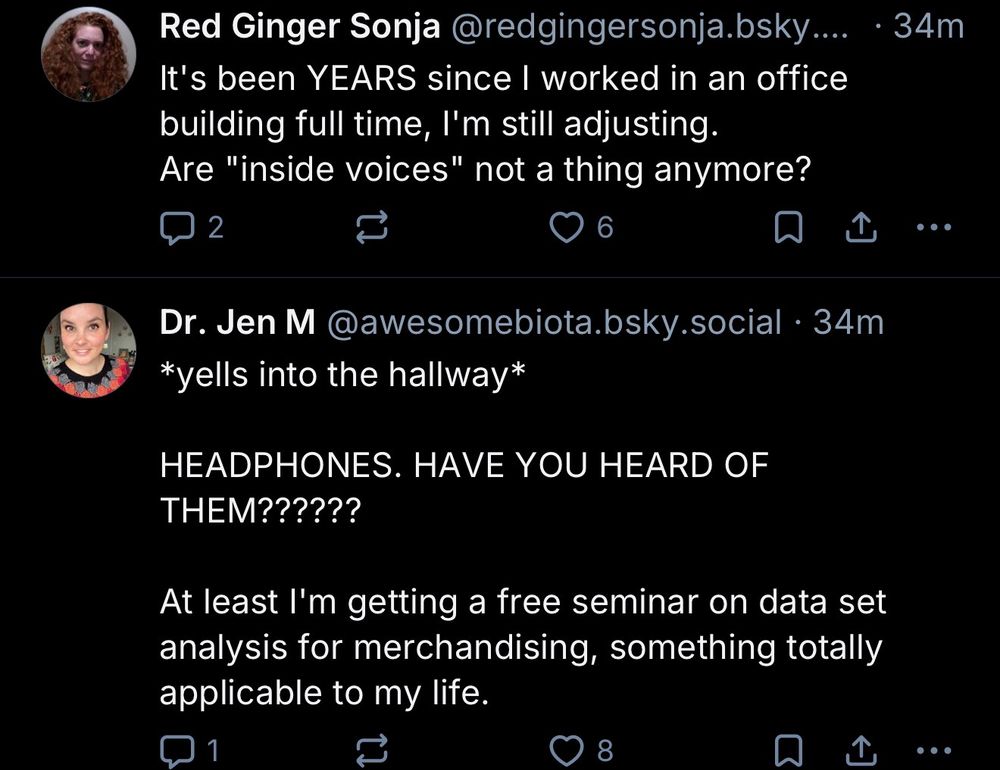Reply to Red Ginger Sonja's post
The height and width of the screenshot is (770, 1000).
tap(176, 229)
